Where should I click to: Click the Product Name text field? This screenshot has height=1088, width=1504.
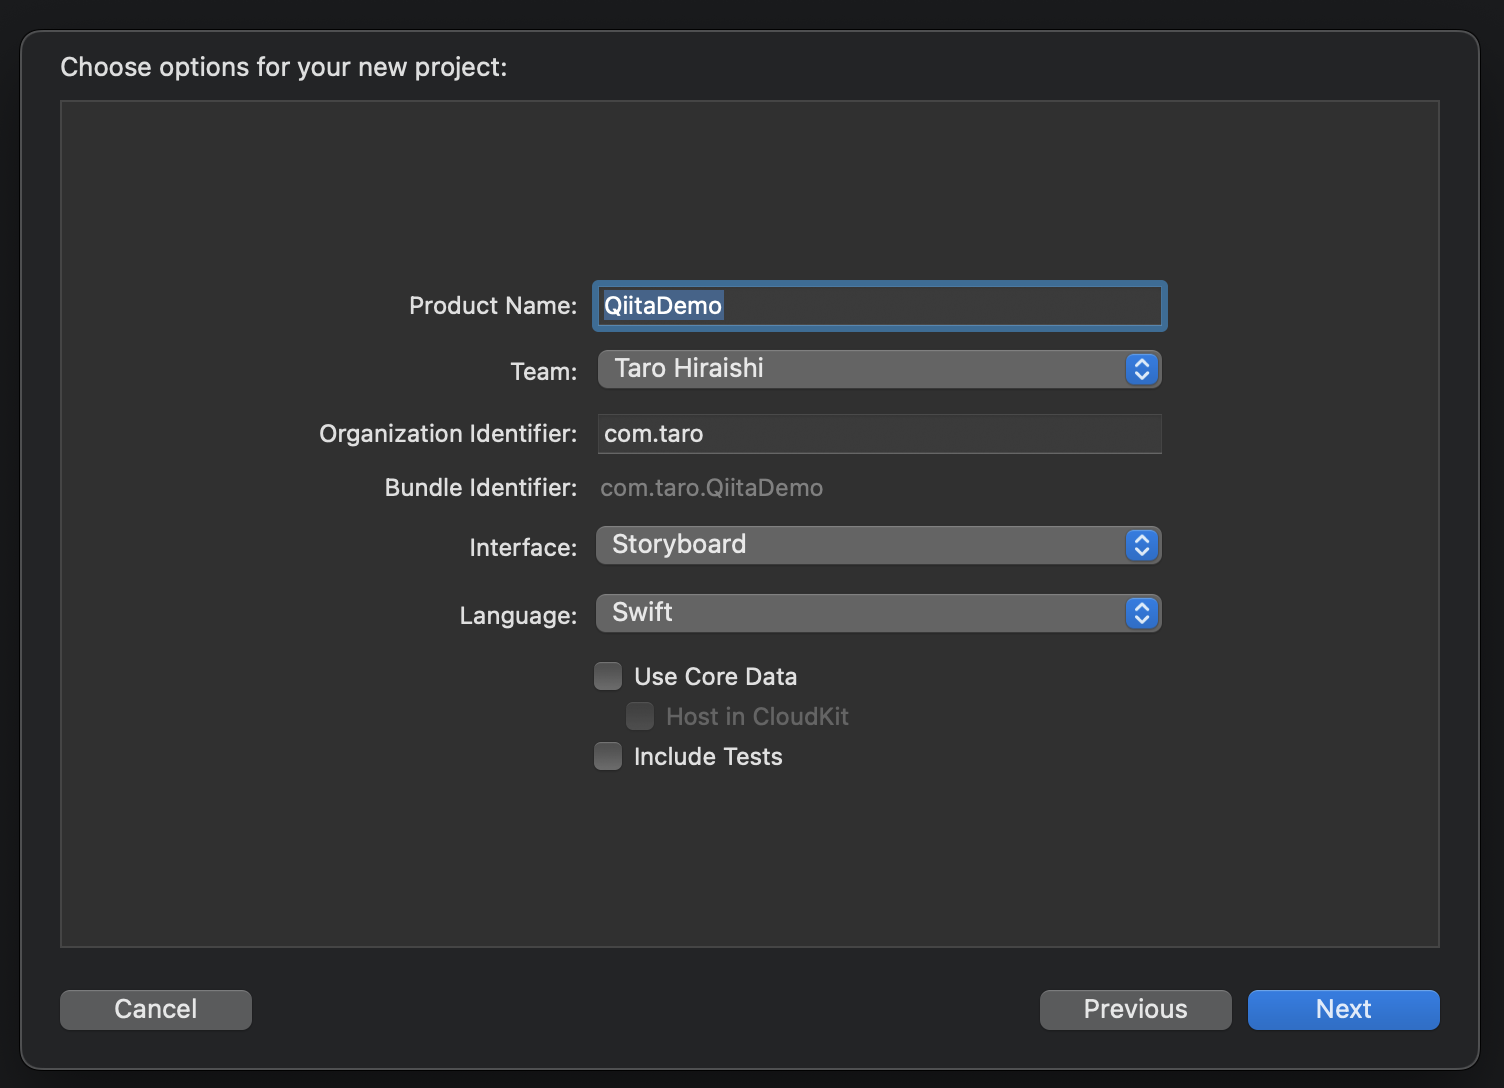pyautogui.click(x=879, y=306)
